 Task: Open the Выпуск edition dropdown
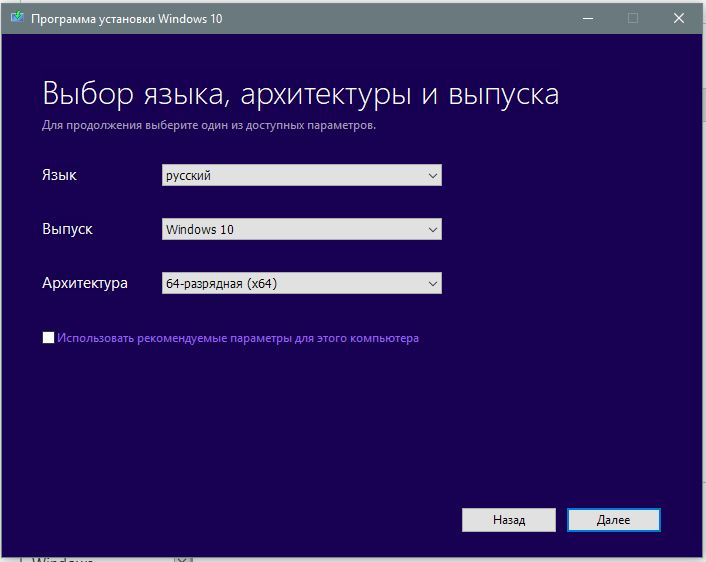pyautogui.click(x=302, y=229)
